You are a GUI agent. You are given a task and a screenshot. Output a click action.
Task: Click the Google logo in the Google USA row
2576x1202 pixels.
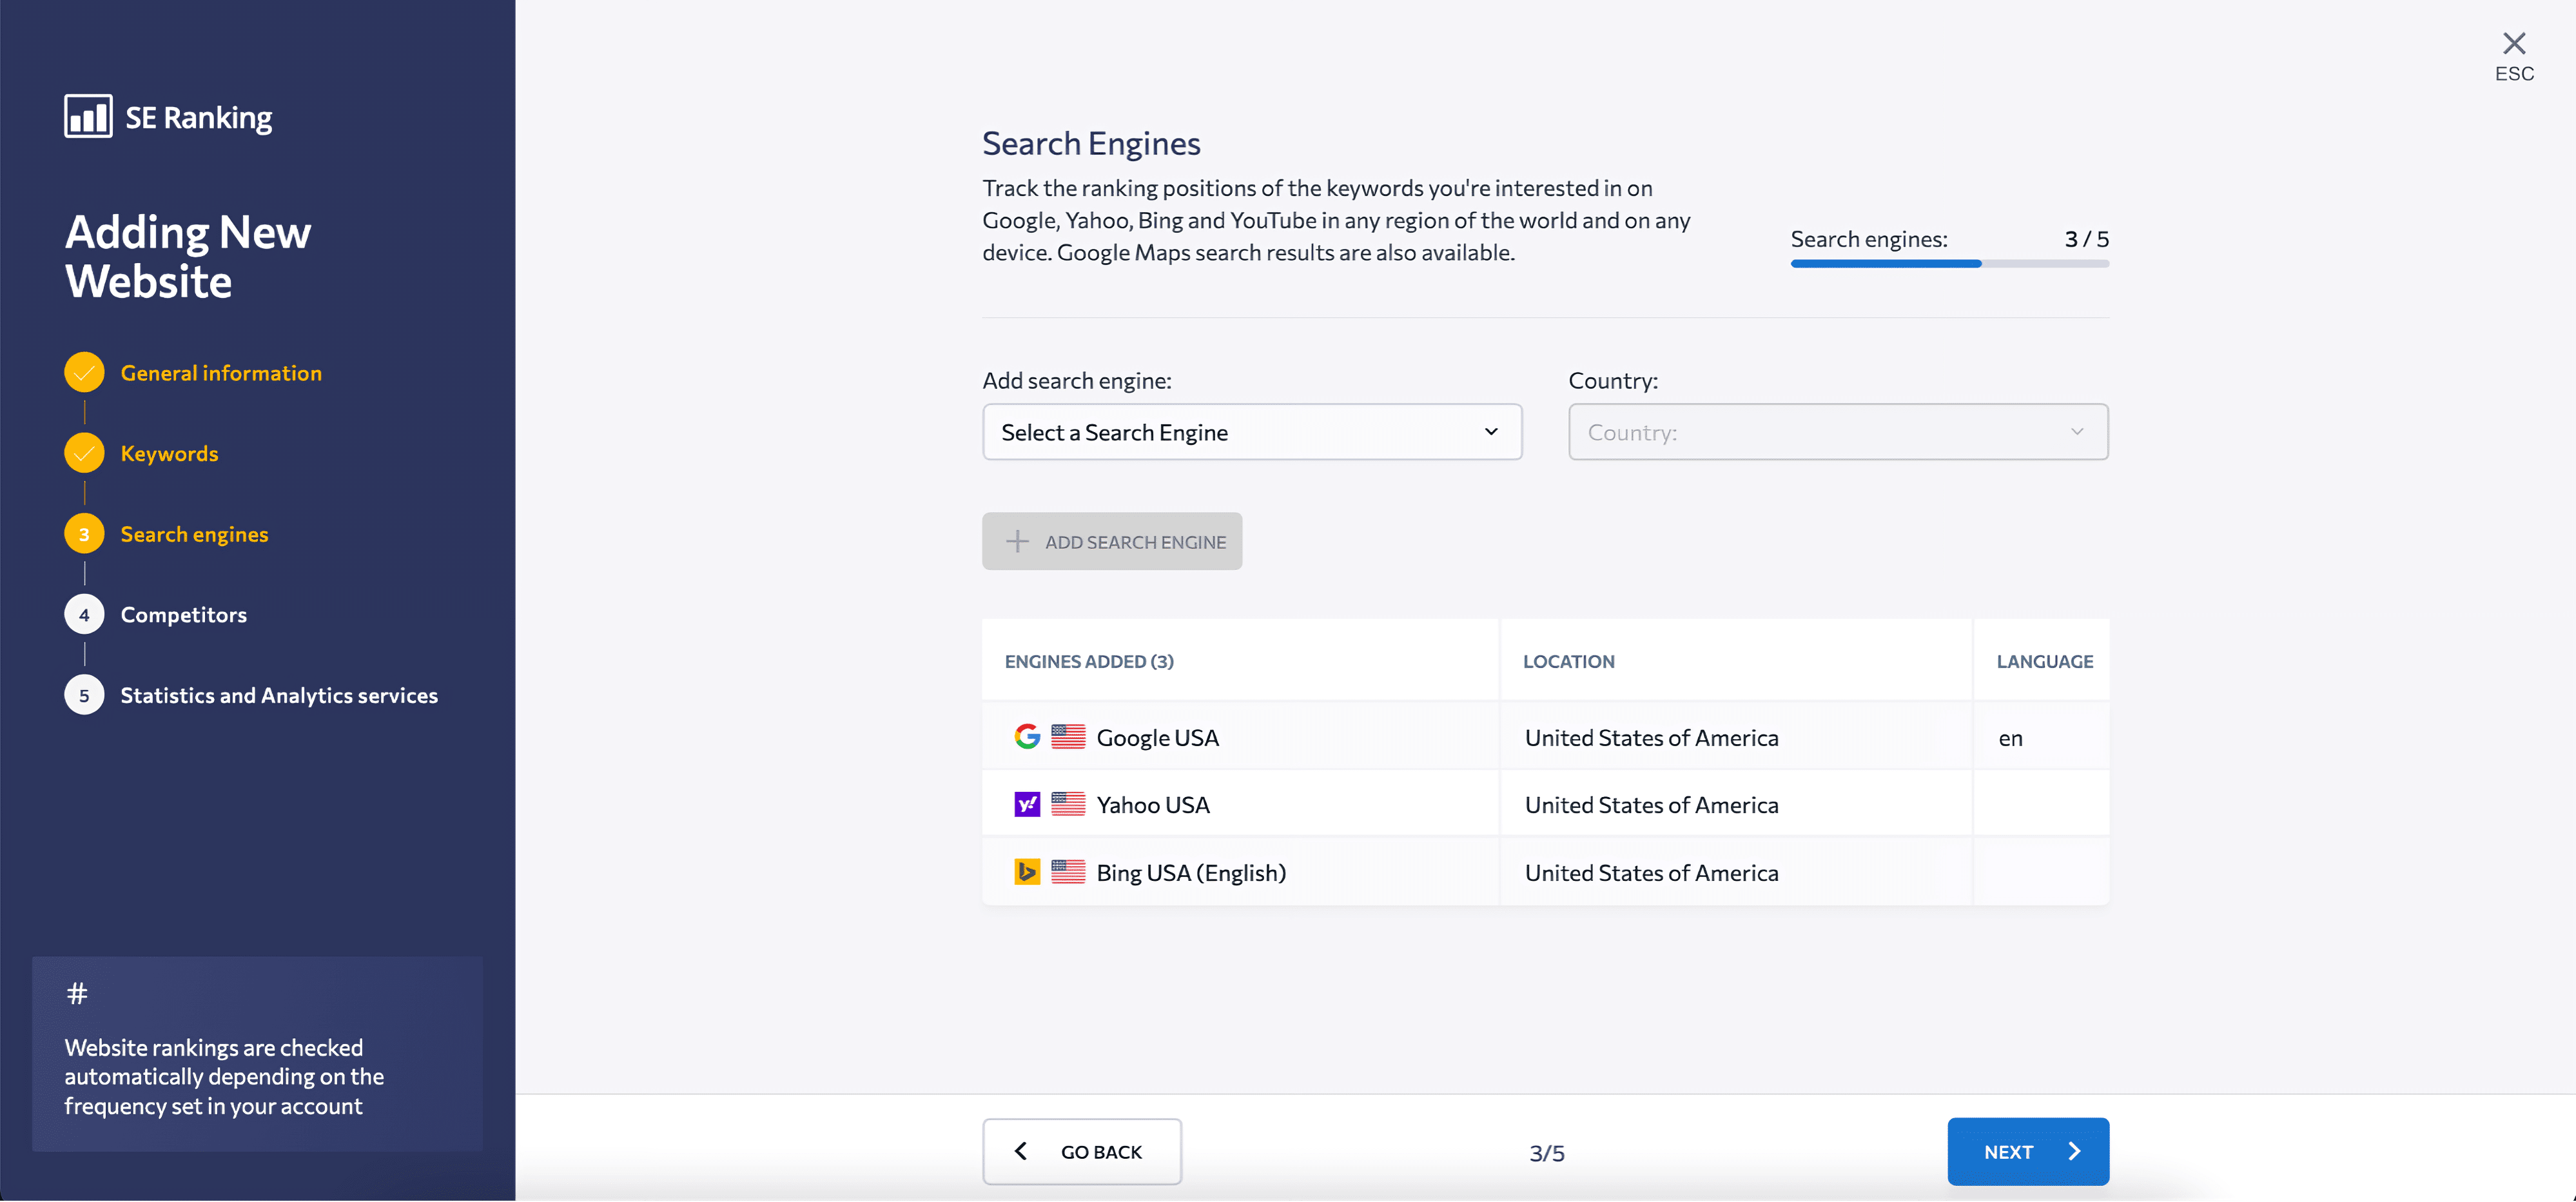(x=1027, y=737)
